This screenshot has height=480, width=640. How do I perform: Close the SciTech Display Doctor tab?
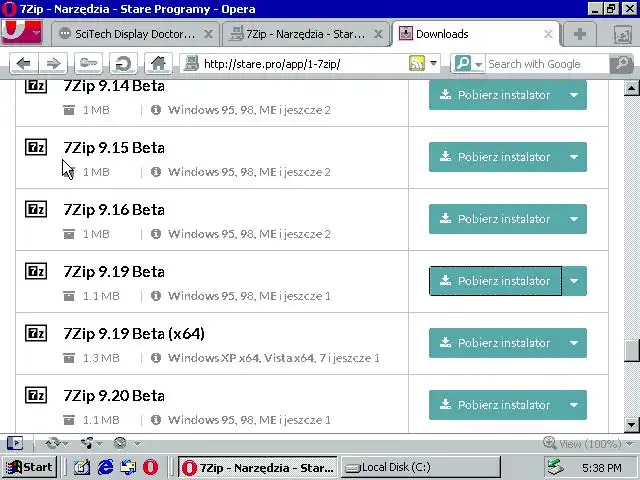(209, 34)
